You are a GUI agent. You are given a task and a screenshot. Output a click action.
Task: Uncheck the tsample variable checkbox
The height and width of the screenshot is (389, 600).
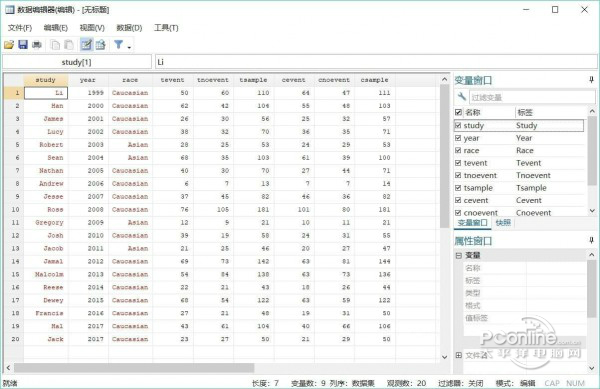pos(458,188)
